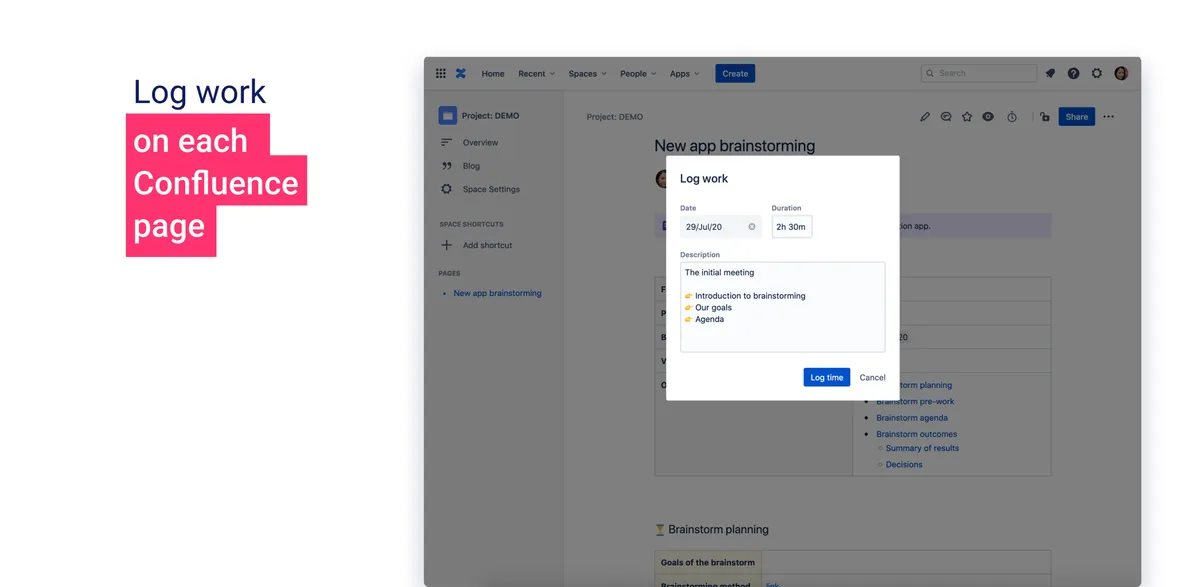This screenshot has height=587, width=1200.
Task: Go to Home in top navigation
Action: pyautogui.click(x=493, y=74)
